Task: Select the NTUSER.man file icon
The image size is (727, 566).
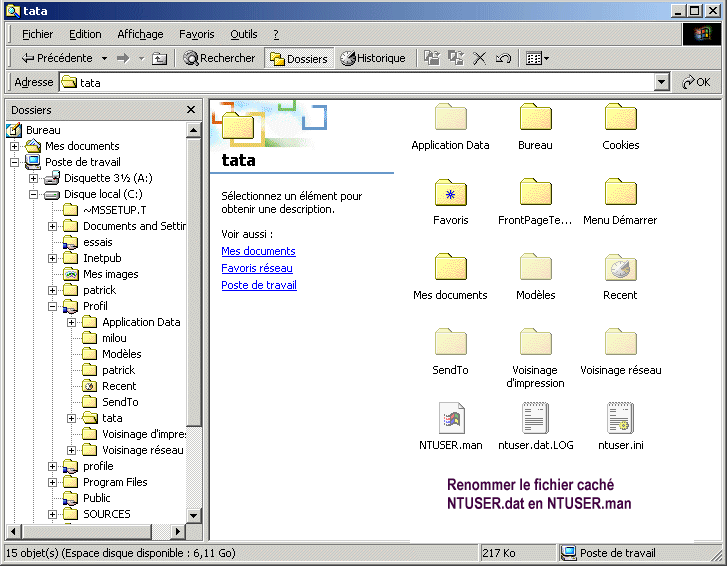Action: [450, 418]
